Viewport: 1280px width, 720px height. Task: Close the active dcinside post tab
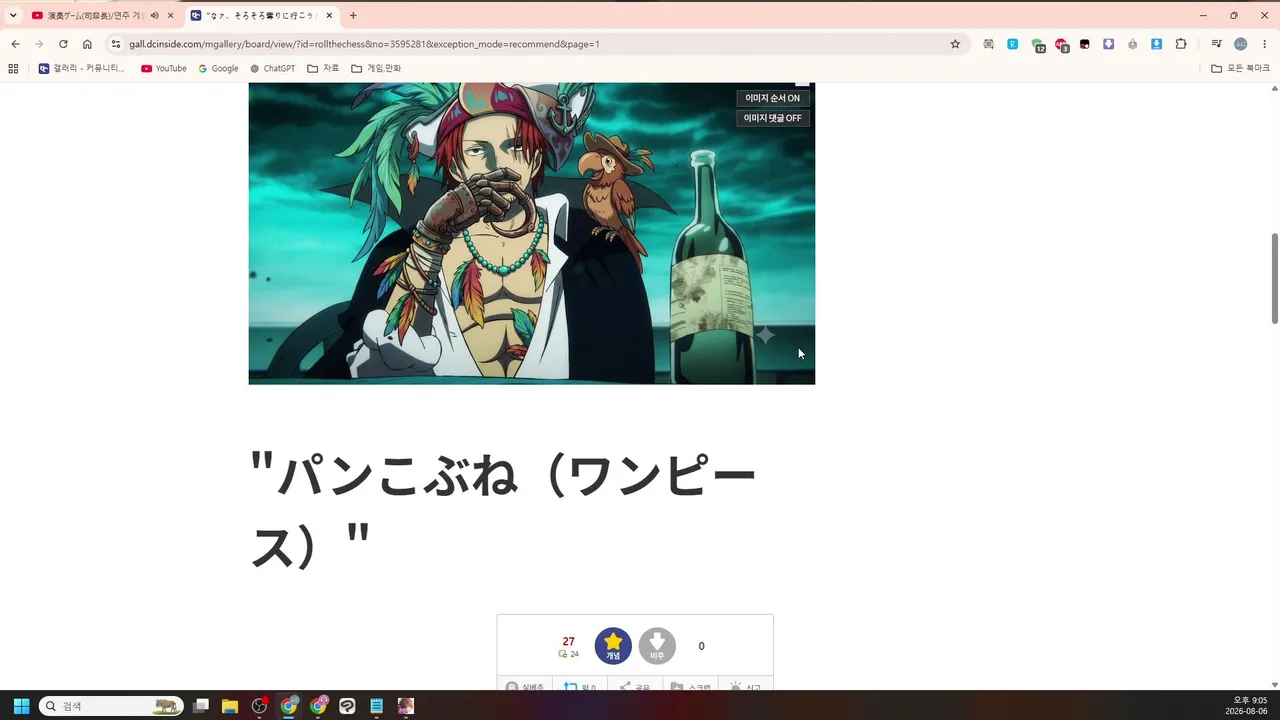pos(329,15)
